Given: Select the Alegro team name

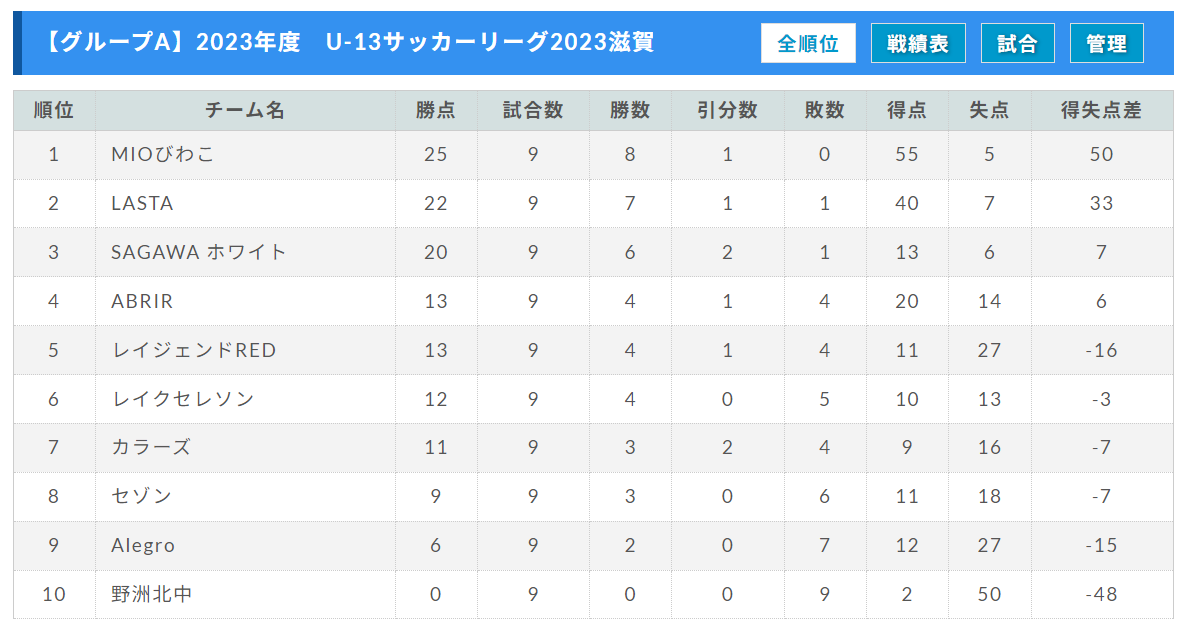Looking at the screenshot, I should [x=143, y=545].
